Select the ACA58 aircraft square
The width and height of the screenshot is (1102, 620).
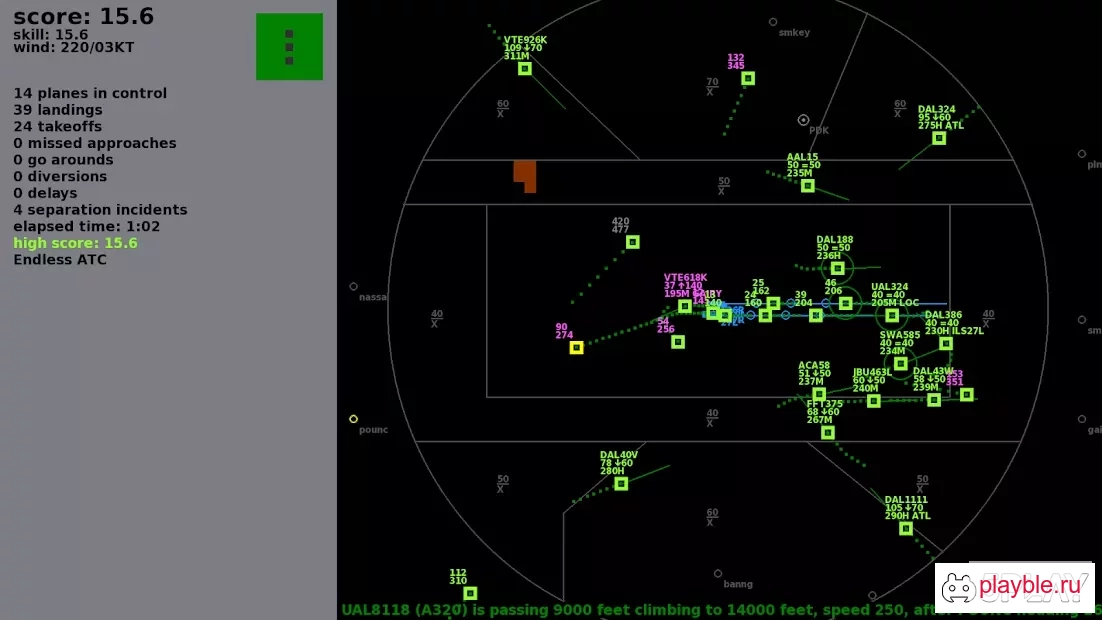(x=819, y=395)
